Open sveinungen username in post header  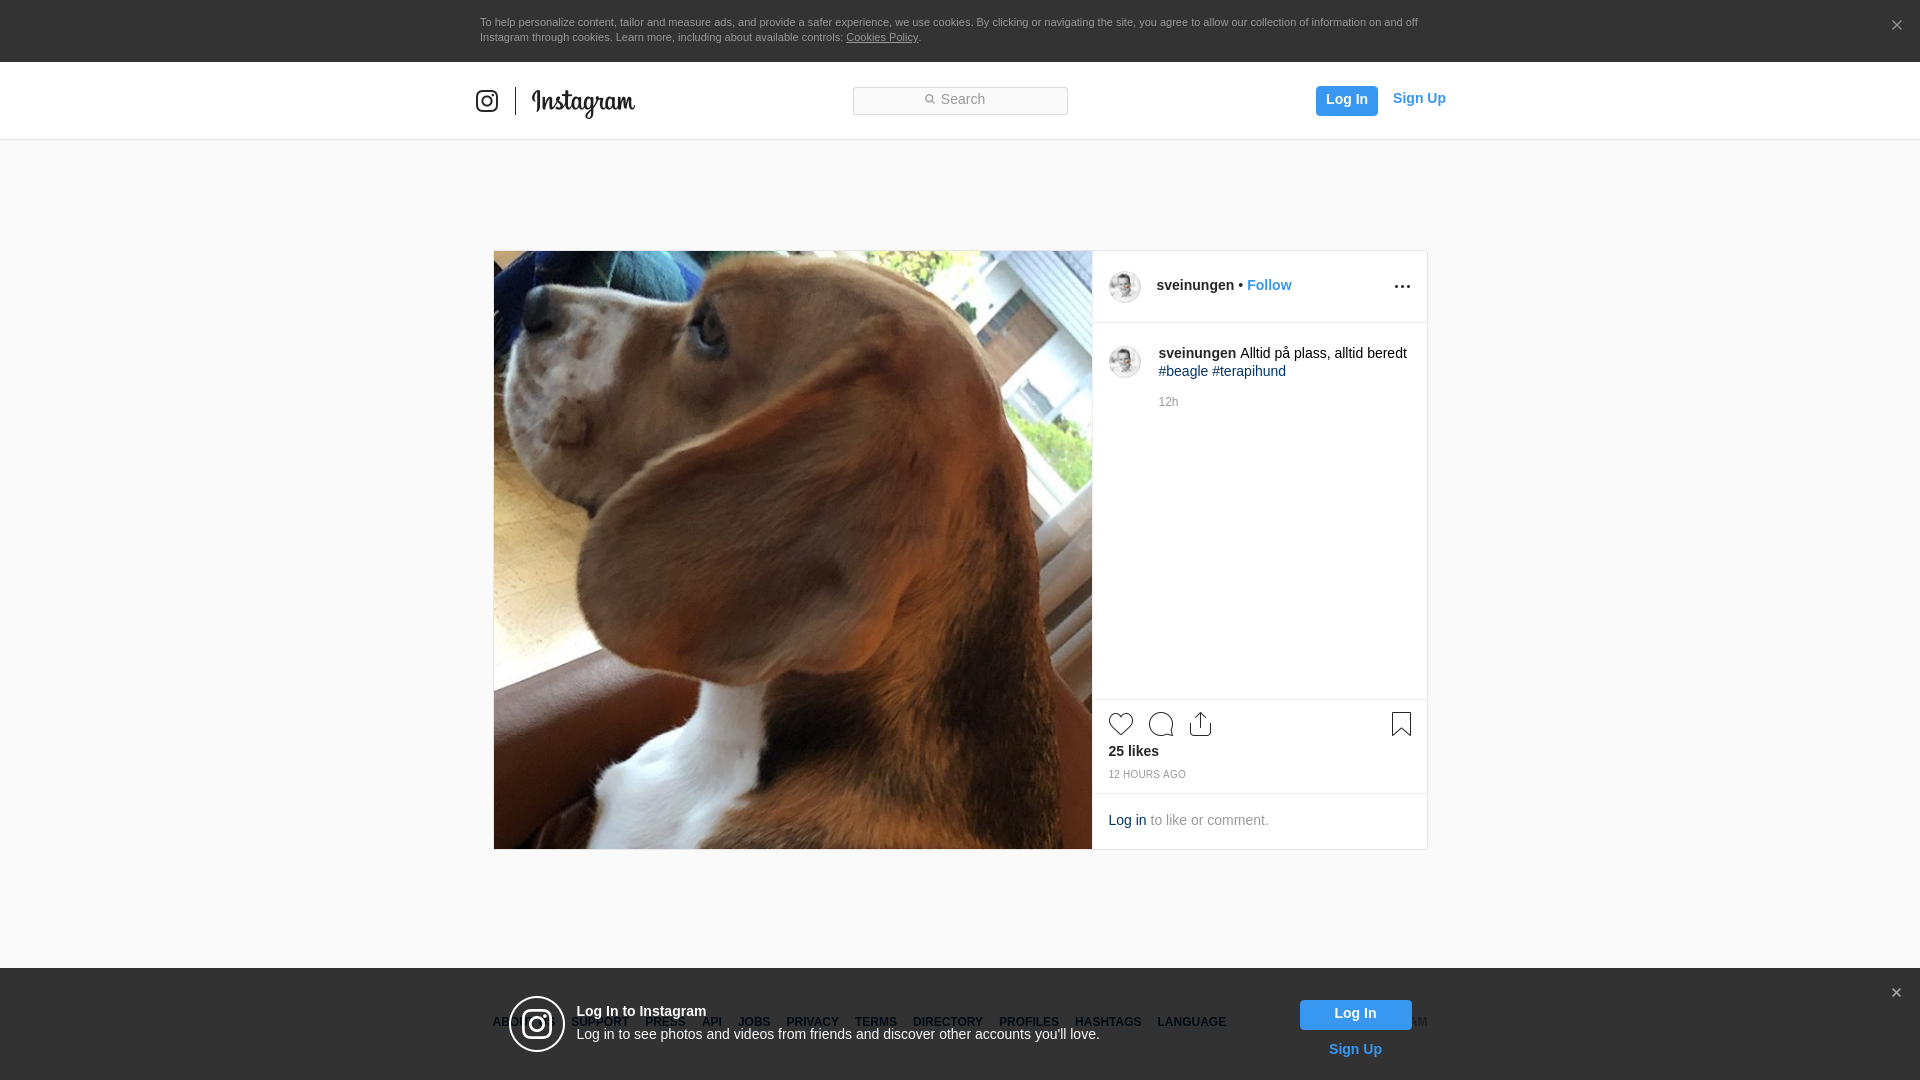(x=1195, y=285)
